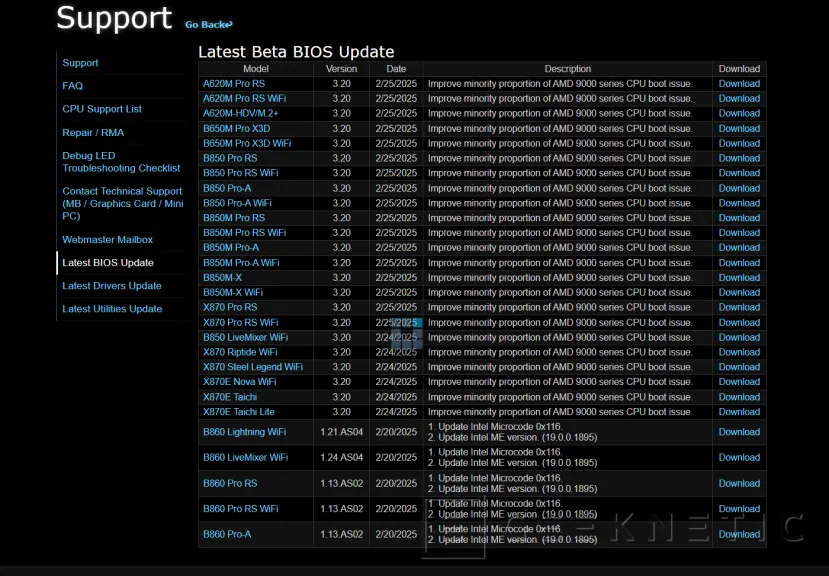The width and height of the screenshot is (829, 576).
Task: Download BIOS for B650M Pro X3D
Action: click(739, 129)
